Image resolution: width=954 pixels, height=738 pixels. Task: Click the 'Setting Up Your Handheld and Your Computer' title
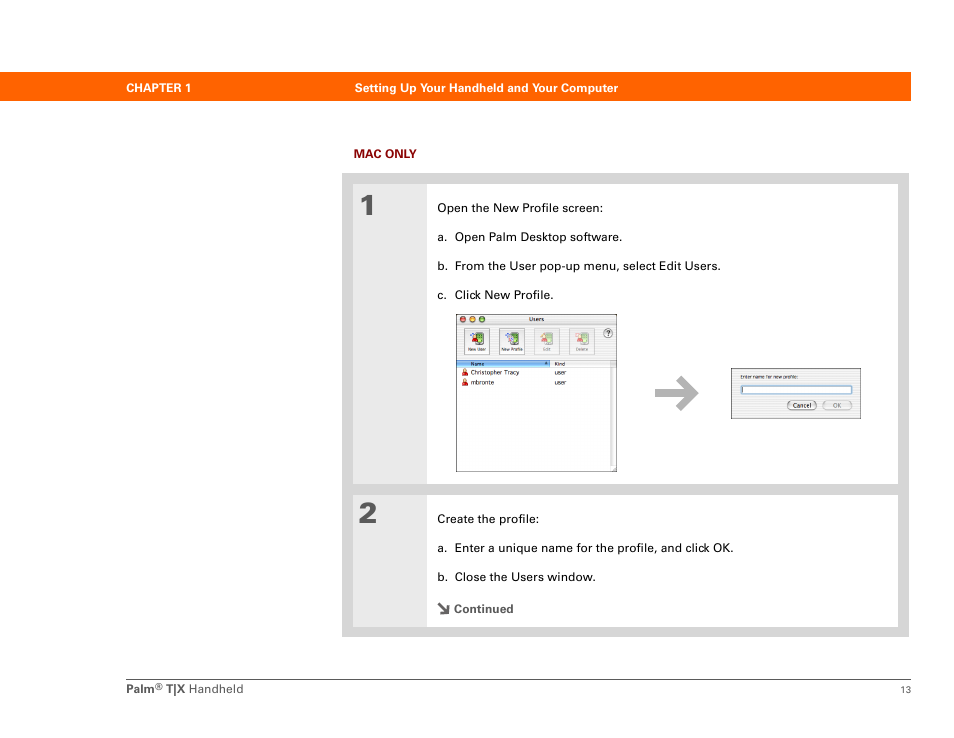click(486, 88)
